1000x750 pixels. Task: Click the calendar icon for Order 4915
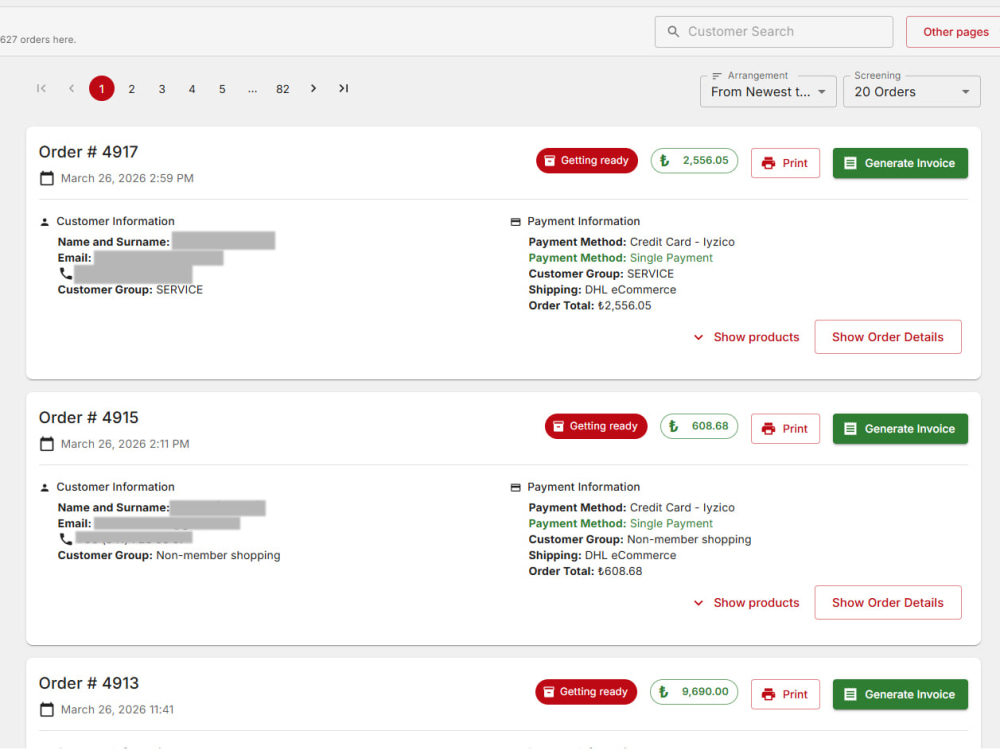point(47,444)
